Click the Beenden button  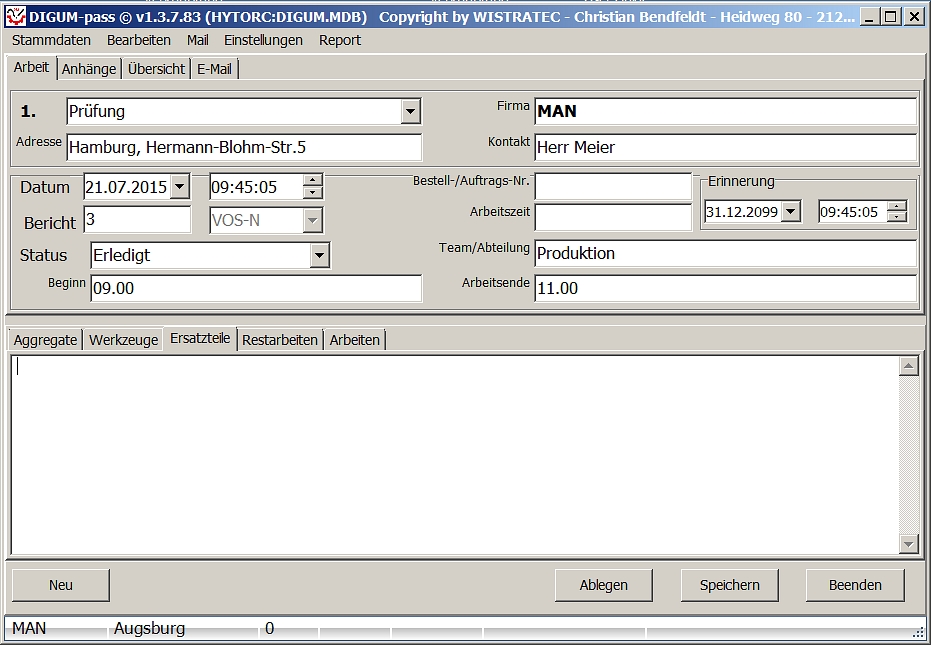point(855,585)
